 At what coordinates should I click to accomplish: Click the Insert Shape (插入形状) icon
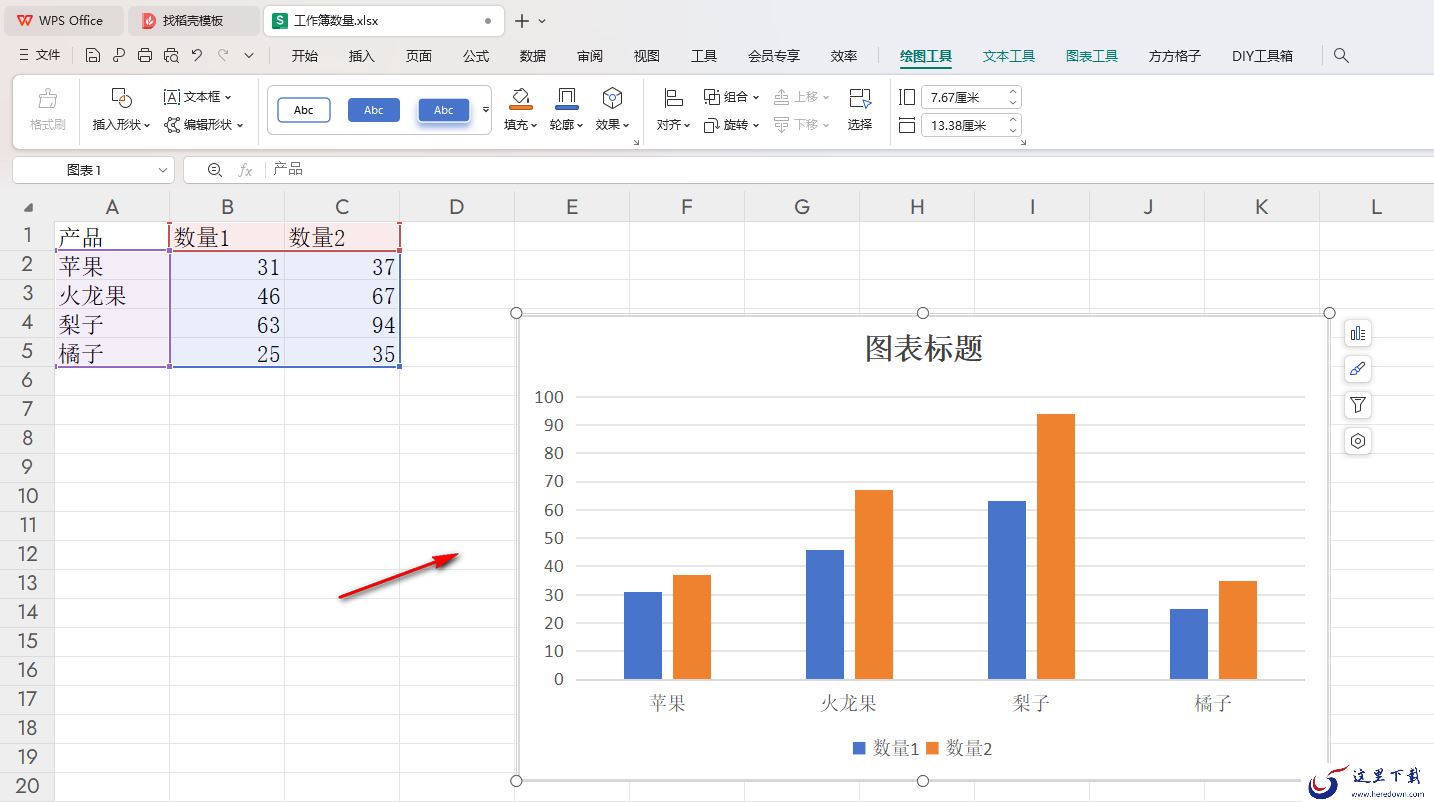click(x=121, y=98)
